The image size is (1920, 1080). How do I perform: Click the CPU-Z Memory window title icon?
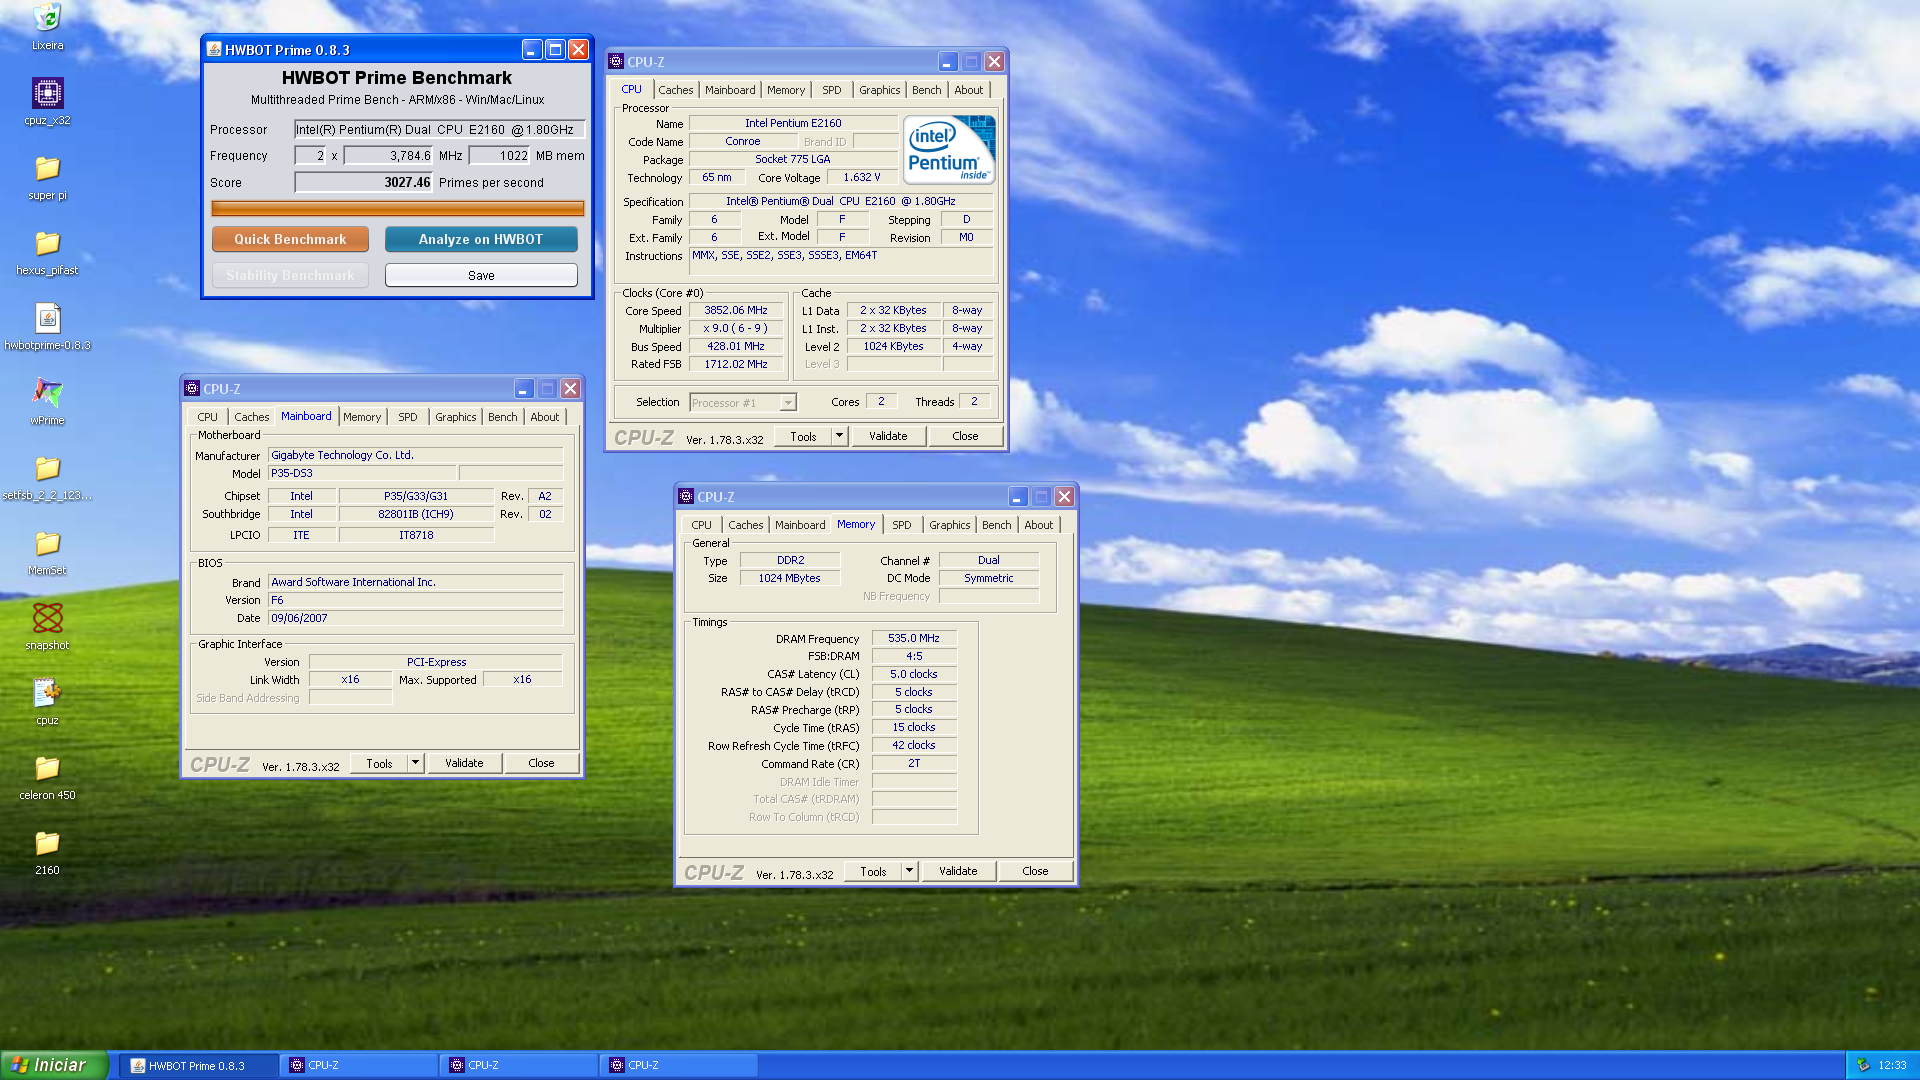686,497
